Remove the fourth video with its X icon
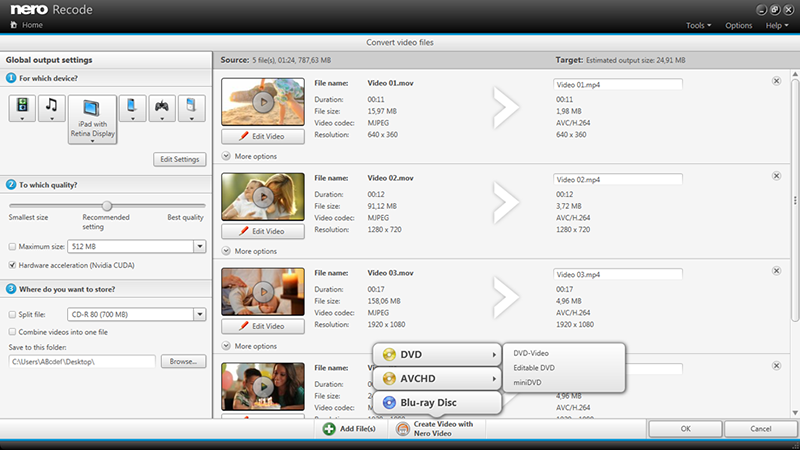Viewport: 800px width, 450px height. [776, 365]
